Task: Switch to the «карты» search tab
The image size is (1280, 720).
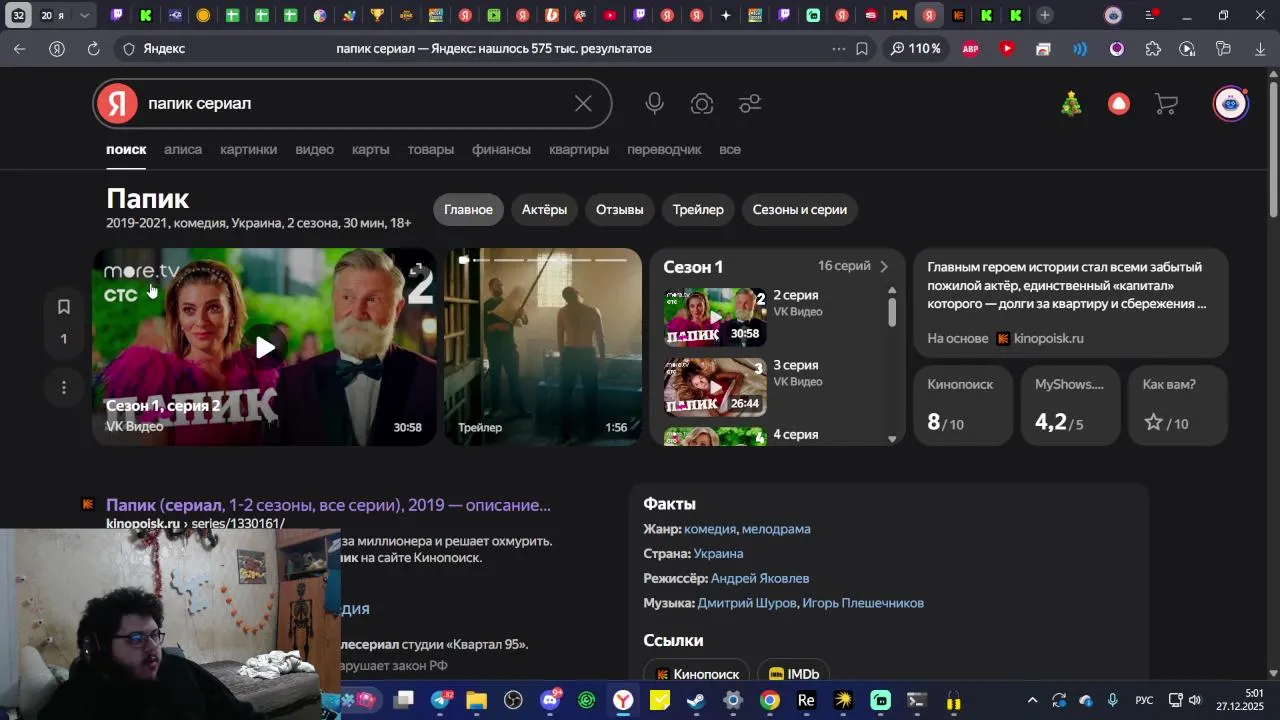Action: point(370,149)
